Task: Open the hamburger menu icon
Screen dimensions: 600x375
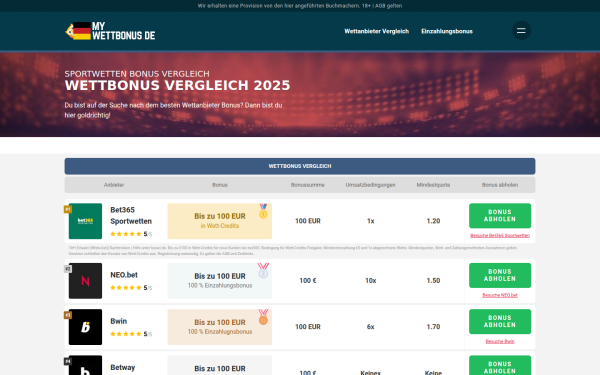Action: coord(521,31)
